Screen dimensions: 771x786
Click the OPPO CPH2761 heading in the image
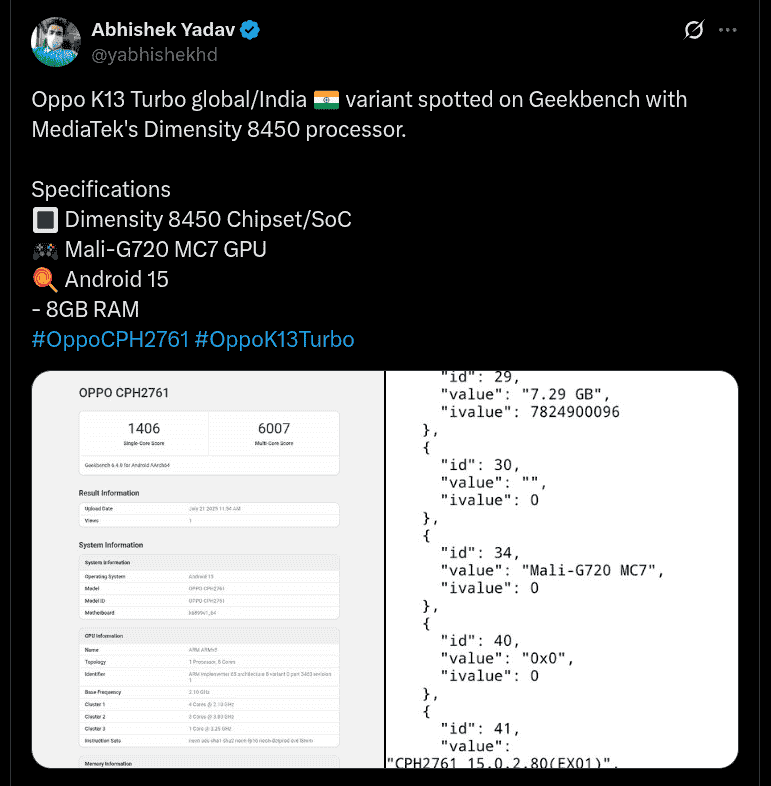point(124,393)
